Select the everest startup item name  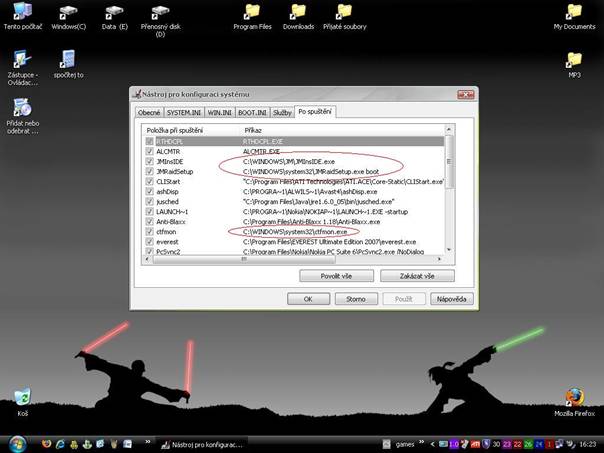[167, 242]
